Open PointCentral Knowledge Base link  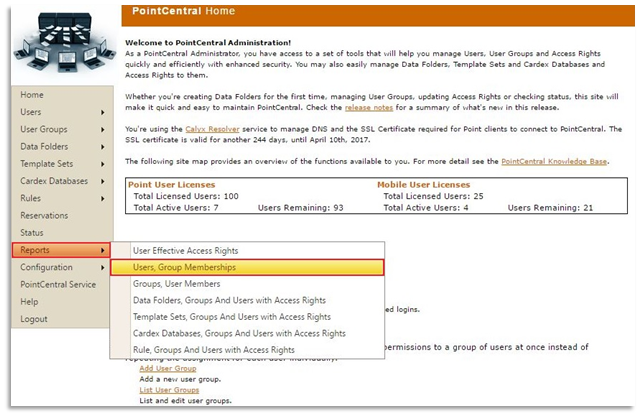554,162
